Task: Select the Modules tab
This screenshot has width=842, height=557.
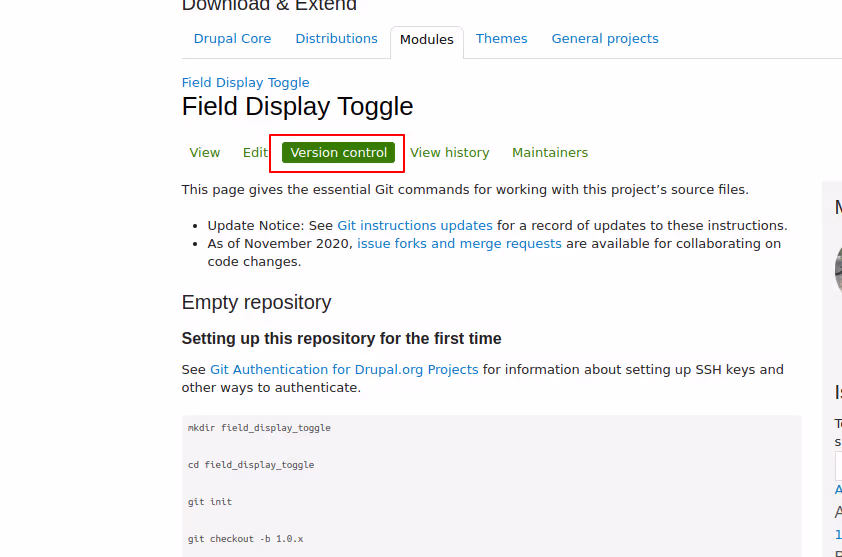Action: click(426, 40)
